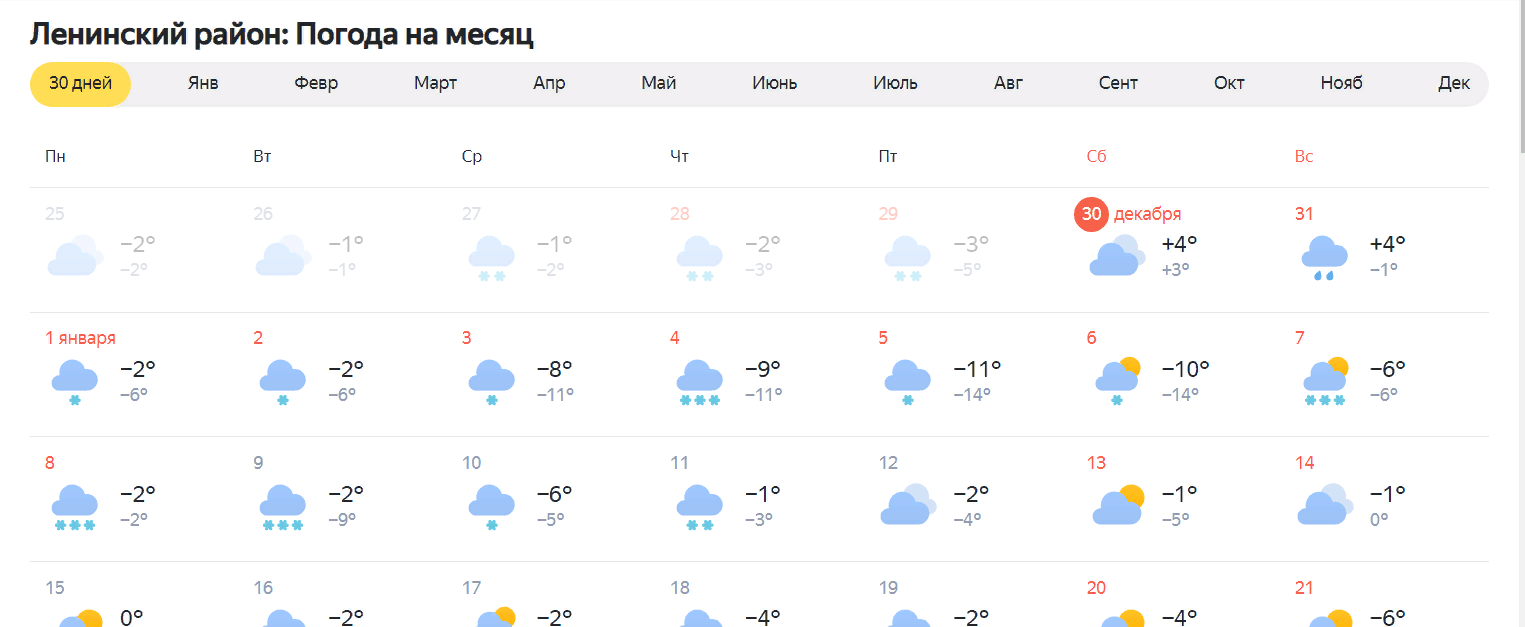
Task: Click the snow icon for January 11
Action: pos(700,506)
